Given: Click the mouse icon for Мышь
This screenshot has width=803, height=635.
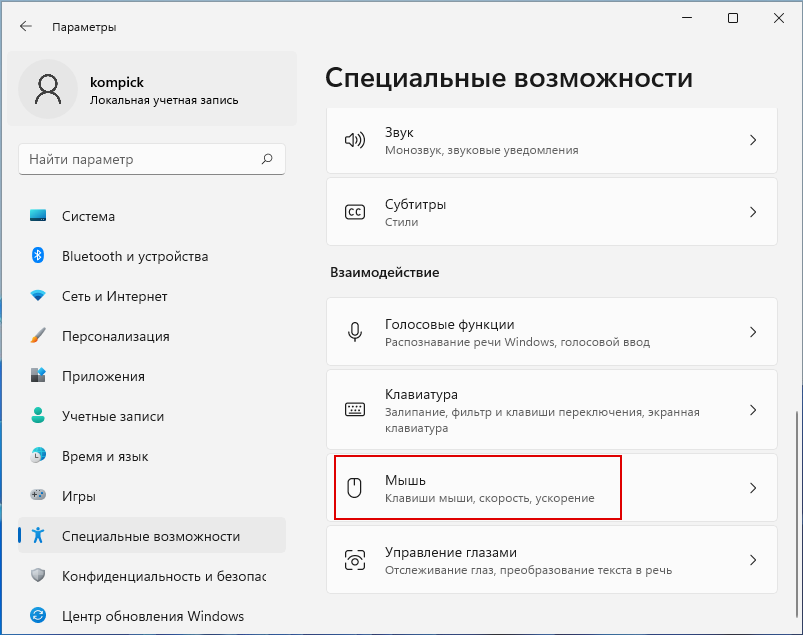Looking at the screenshot, I should [354, 488].
